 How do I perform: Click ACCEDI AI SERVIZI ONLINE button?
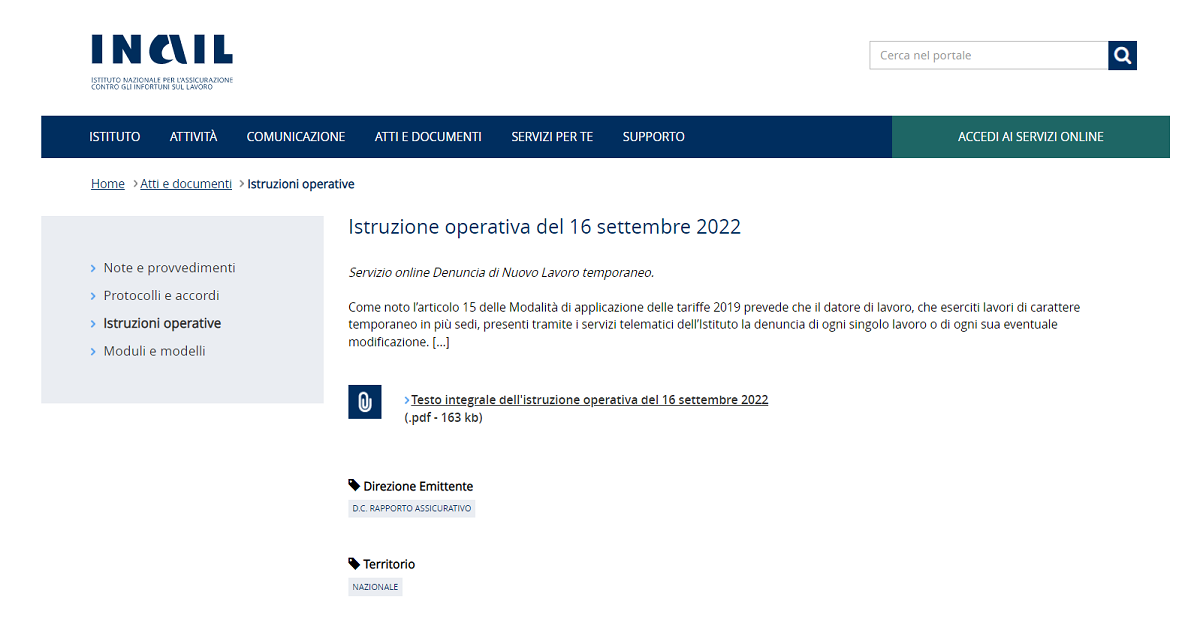click(1031, 137)
